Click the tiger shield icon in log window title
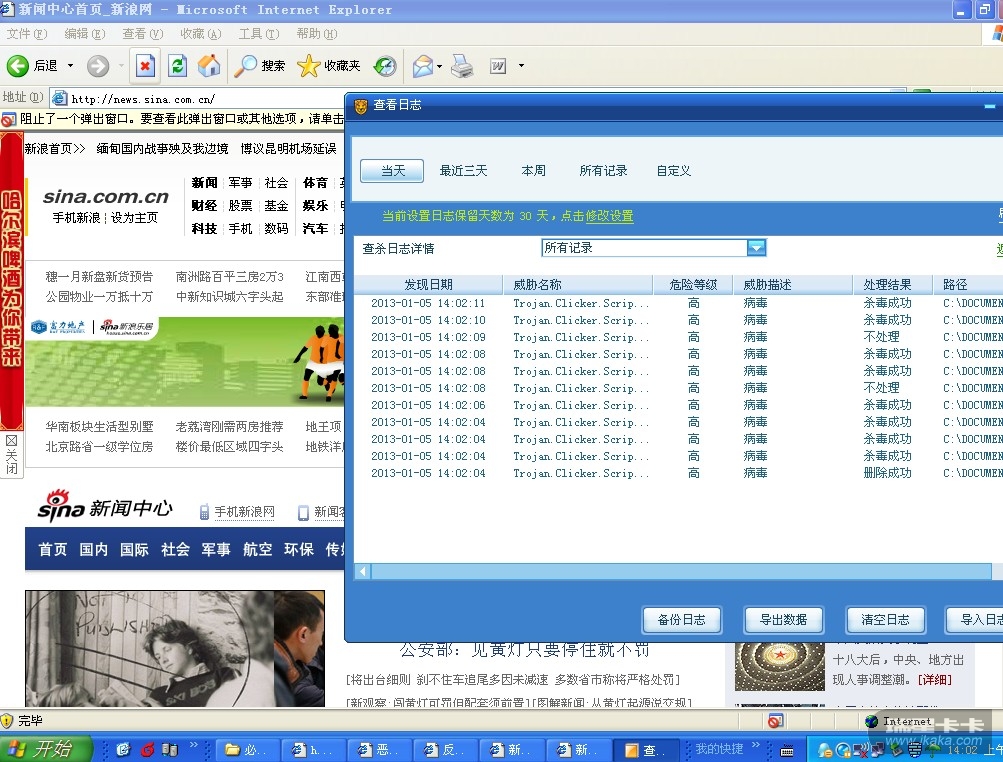The image size is (1003, 762). (361, 106)
